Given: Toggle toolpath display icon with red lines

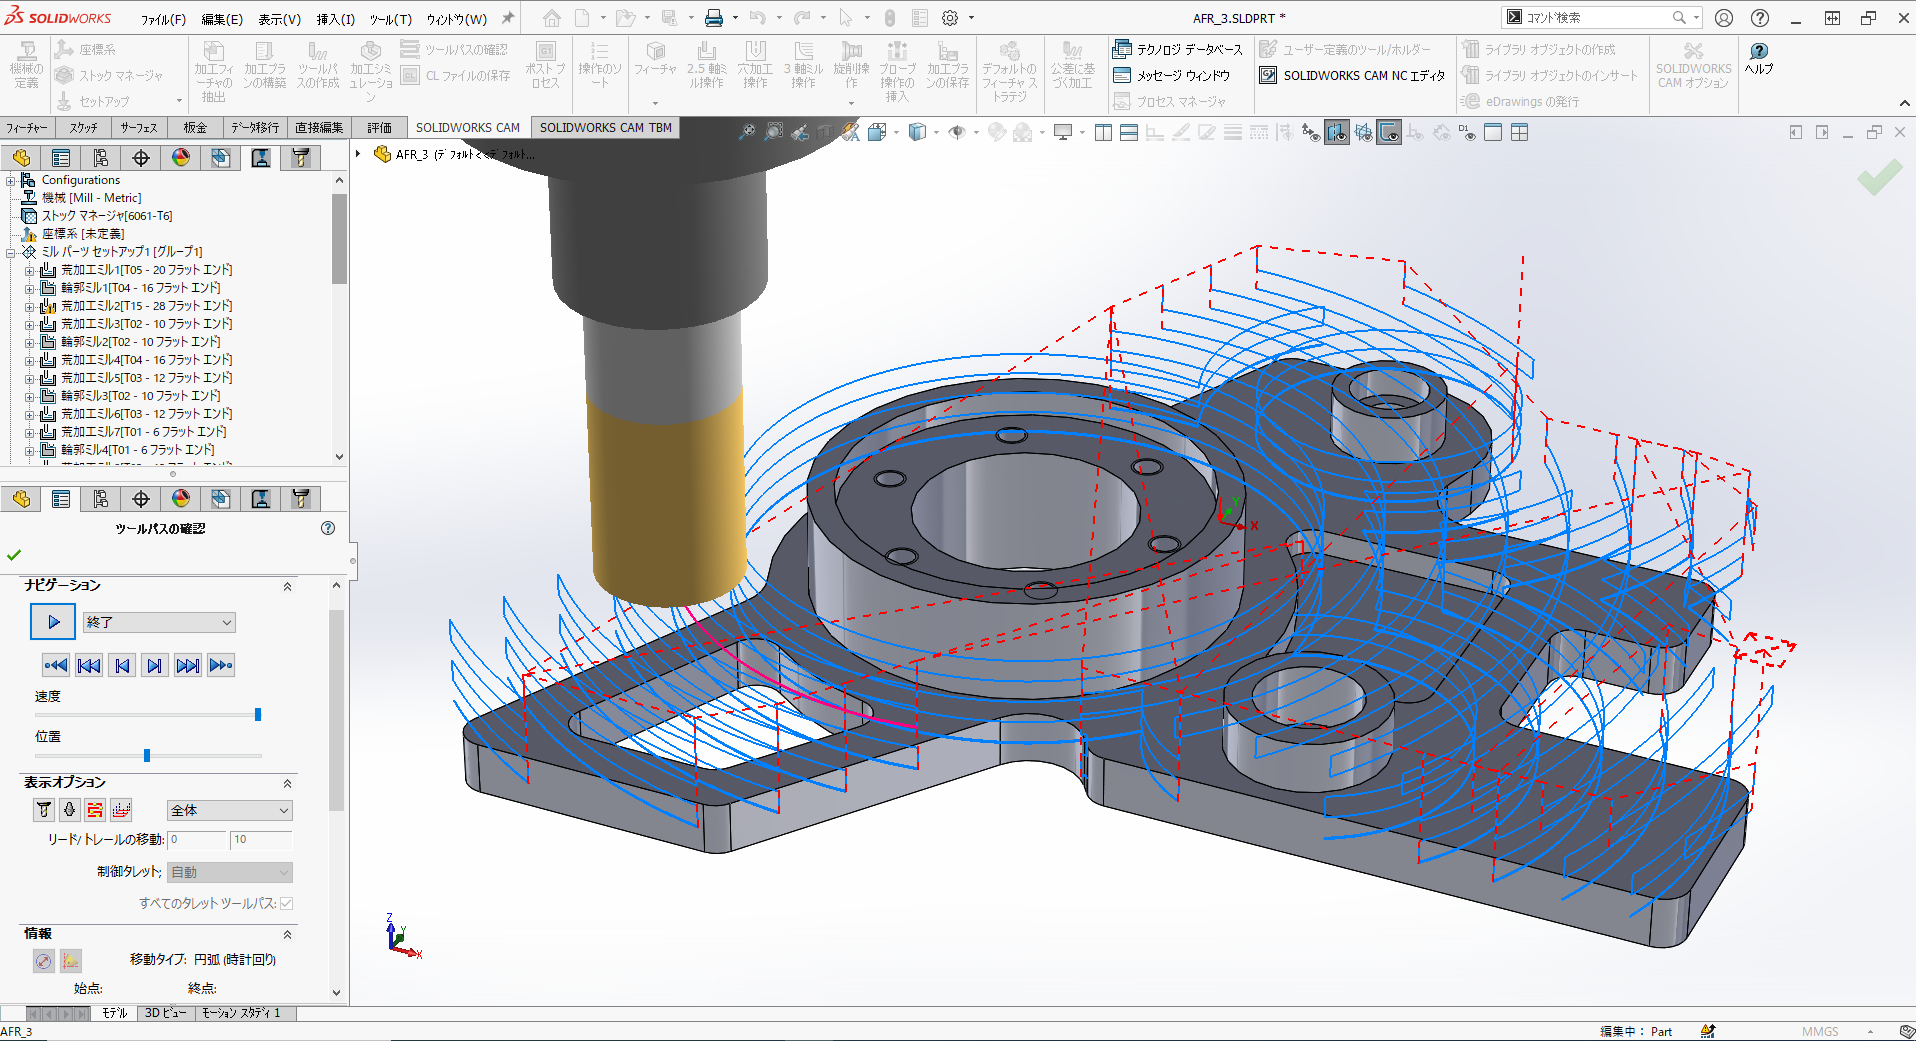Looking at the screenshot, I should coord(95,810).
